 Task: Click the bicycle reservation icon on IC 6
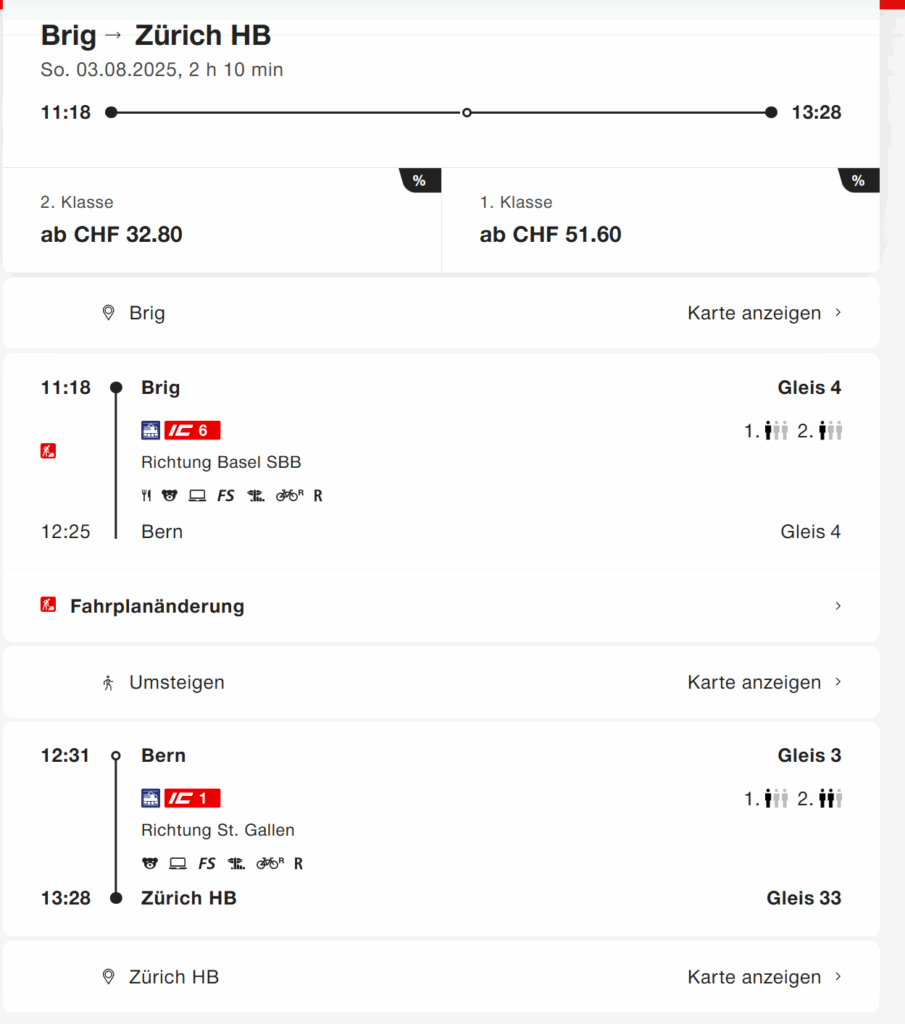coord(289,496)
